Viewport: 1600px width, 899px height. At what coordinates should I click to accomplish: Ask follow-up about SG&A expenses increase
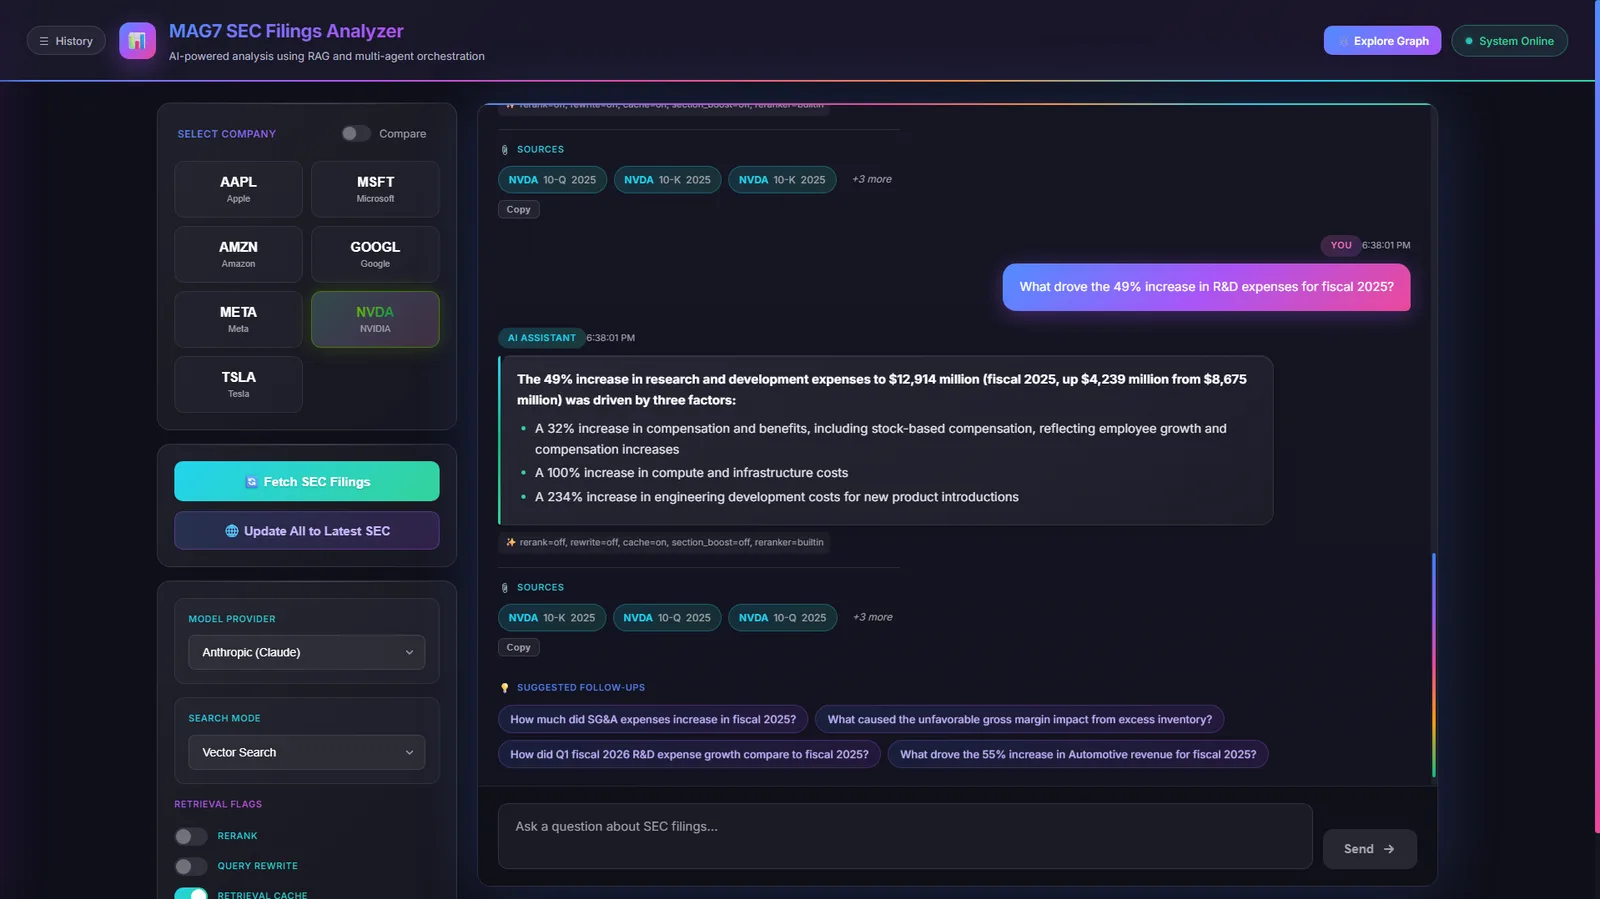pyautogui.click(x=653, y=719)
